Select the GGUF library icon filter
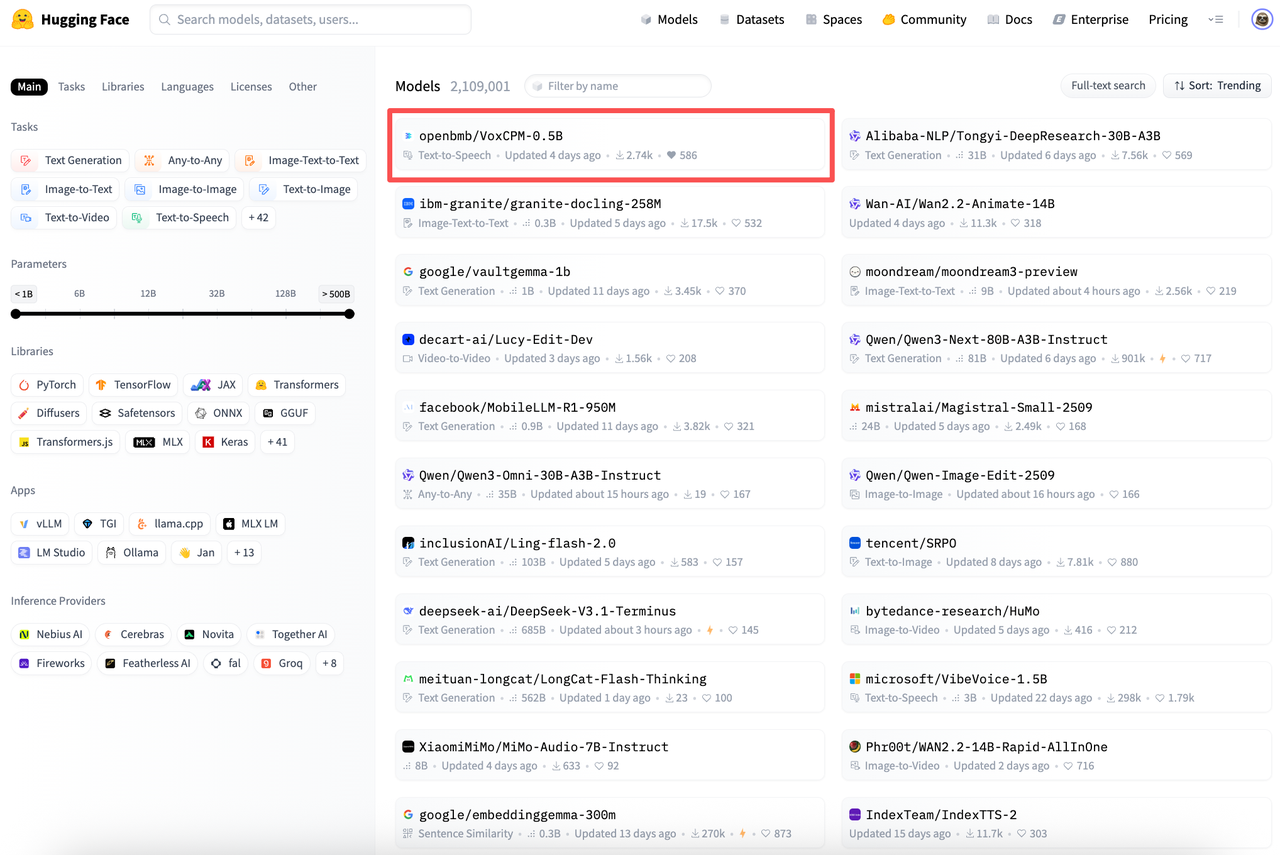Screen dimensions: 1280x855 point(268,413)
